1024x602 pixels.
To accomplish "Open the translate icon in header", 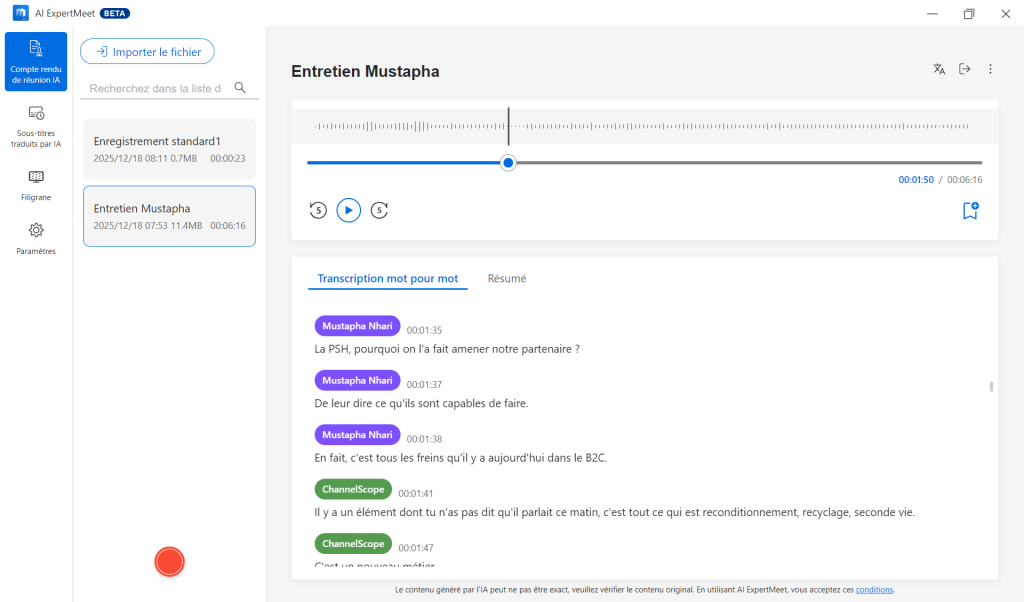I will point(939,69).
